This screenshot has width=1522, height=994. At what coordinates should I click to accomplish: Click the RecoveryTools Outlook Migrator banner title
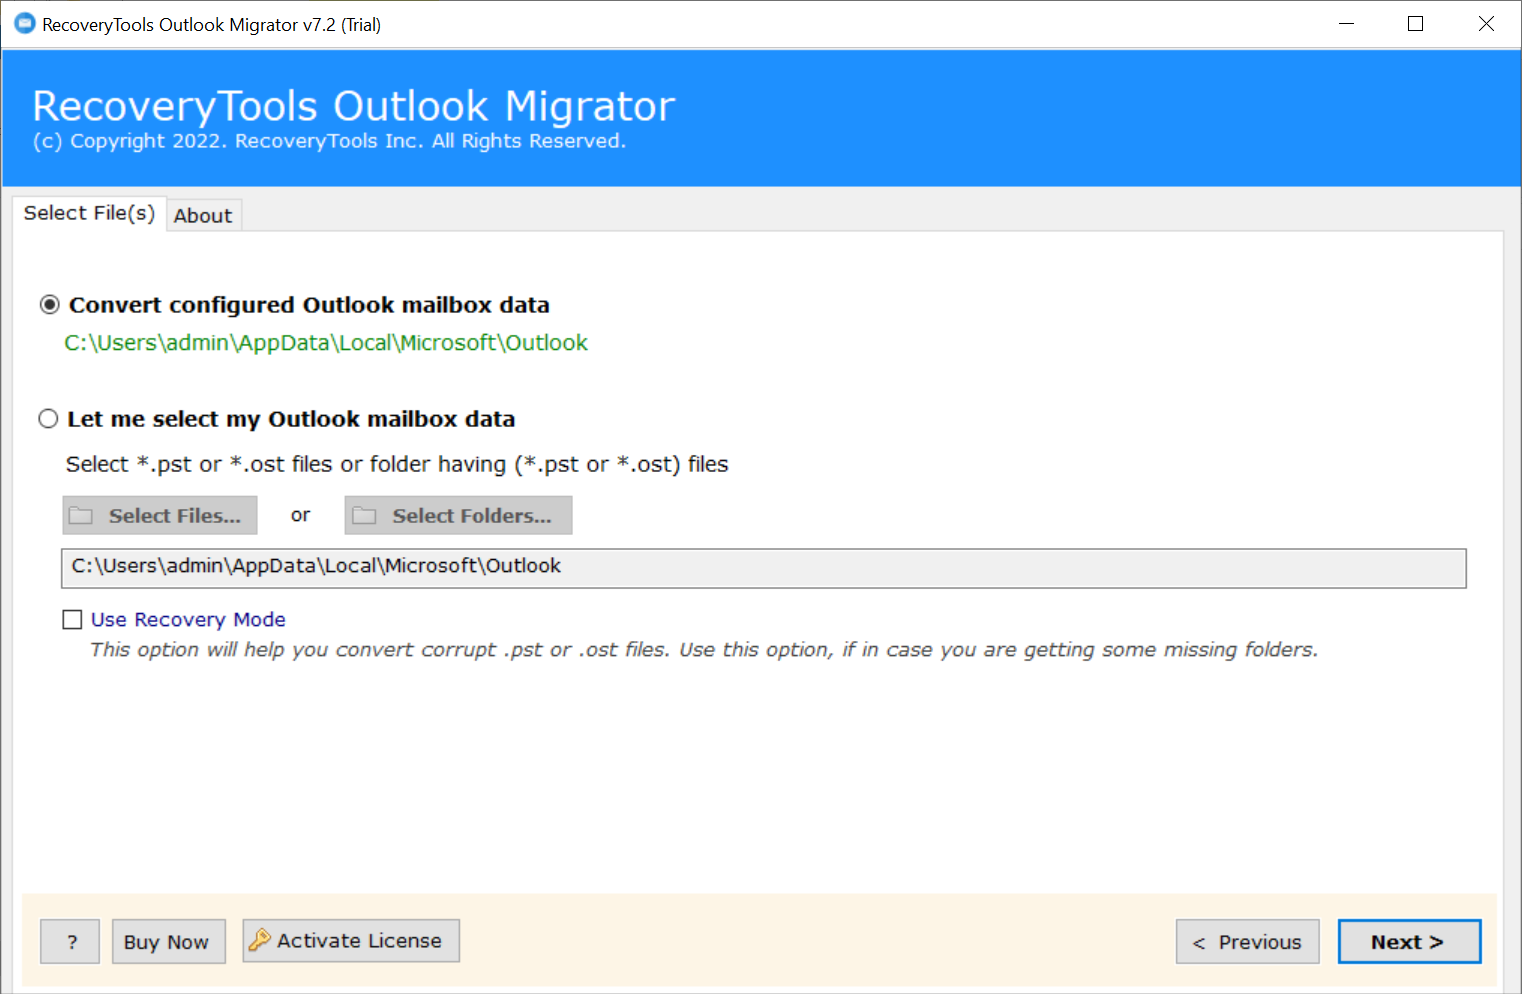point(354,106)
